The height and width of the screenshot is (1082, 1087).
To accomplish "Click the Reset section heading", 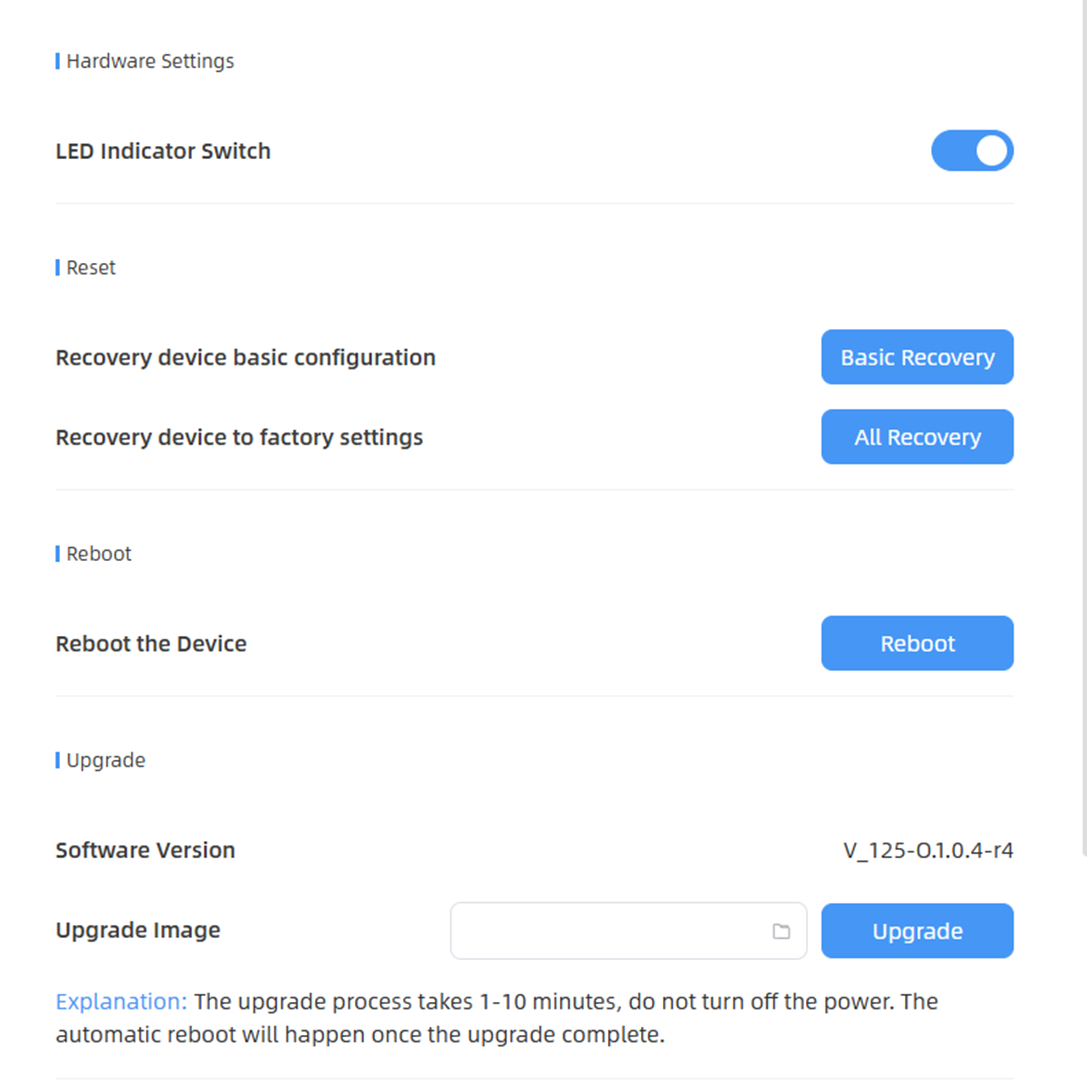I will pyautogui.click(x=91, y=268).
